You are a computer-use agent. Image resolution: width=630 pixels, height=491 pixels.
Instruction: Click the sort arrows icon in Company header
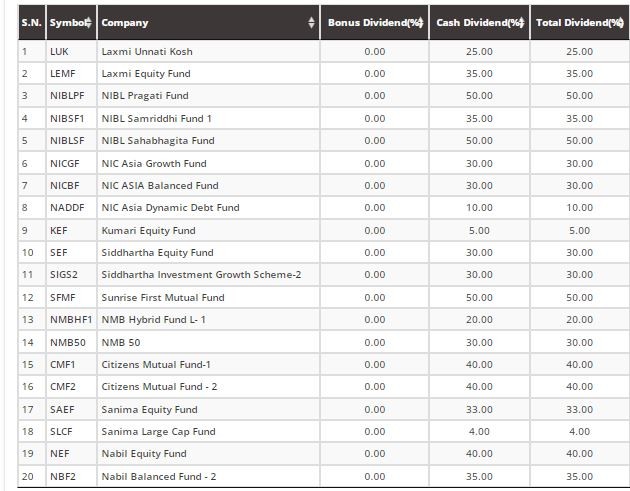pyautogui.click(x=311, y=23)
